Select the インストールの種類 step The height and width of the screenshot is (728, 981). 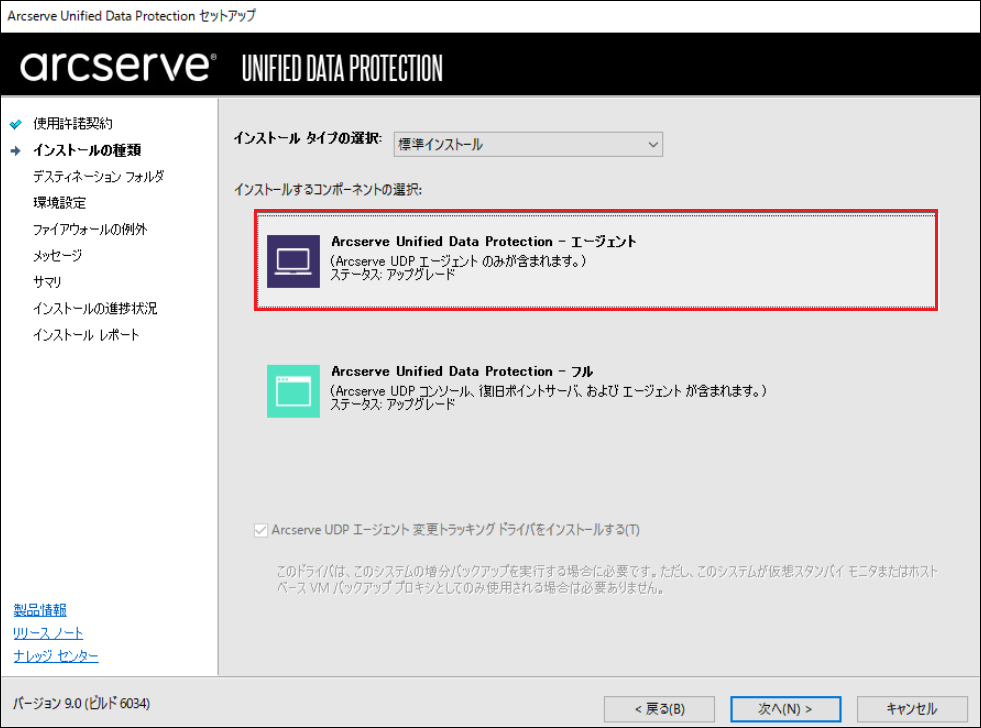tap(87, 150)
